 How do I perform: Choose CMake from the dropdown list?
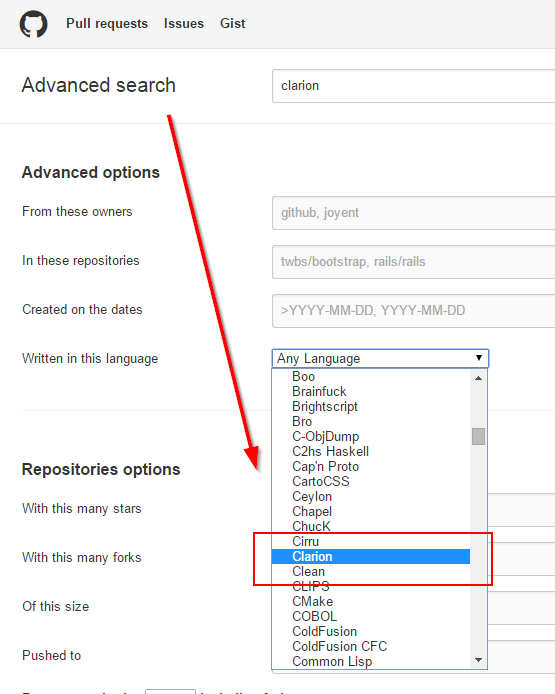pos(371,601)
